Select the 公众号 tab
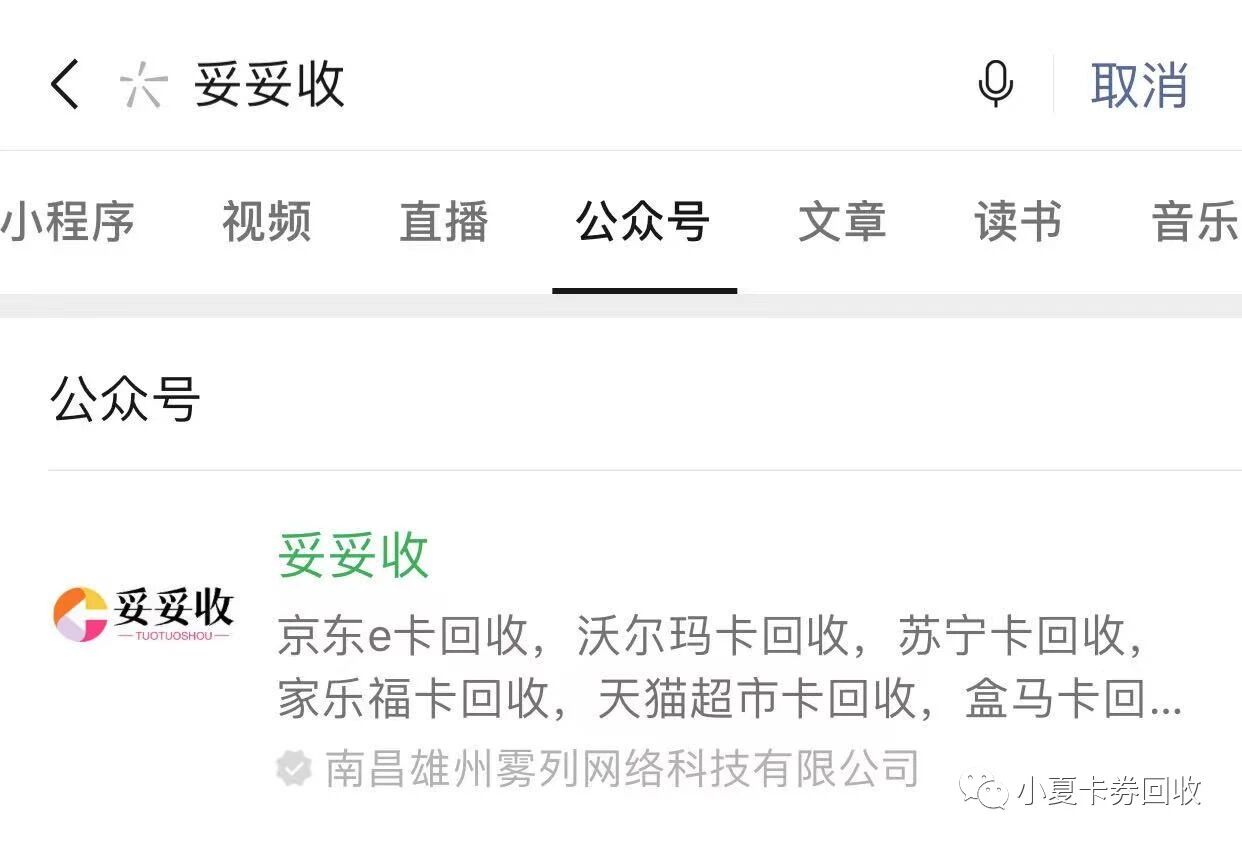Image resolution: width=1242 pixels, height=846 pixels. pos(643,221)
